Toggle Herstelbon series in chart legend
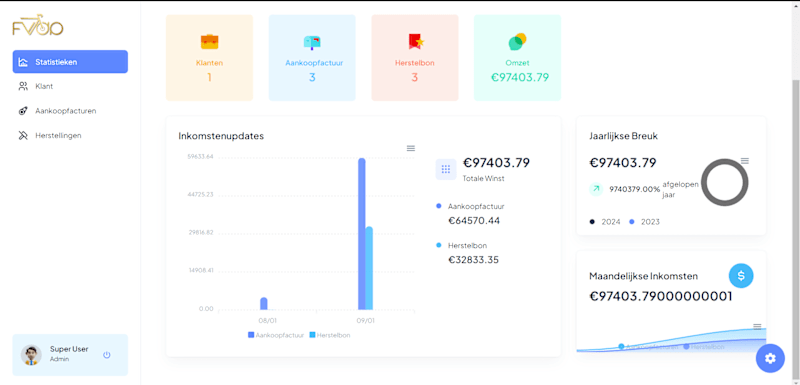Image resolution: width=800 pixels, height=385 pixels. tap(330, 335)
